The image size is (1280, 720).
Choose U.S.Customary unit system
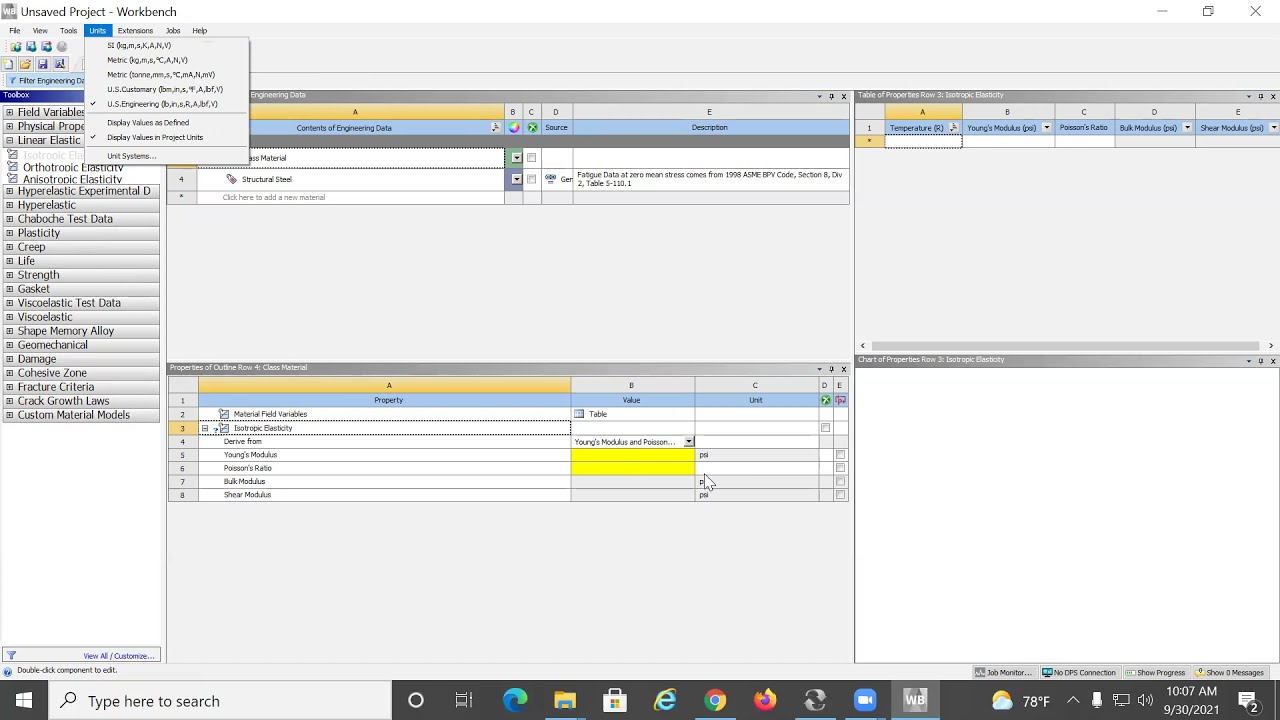tap(165, 89)
